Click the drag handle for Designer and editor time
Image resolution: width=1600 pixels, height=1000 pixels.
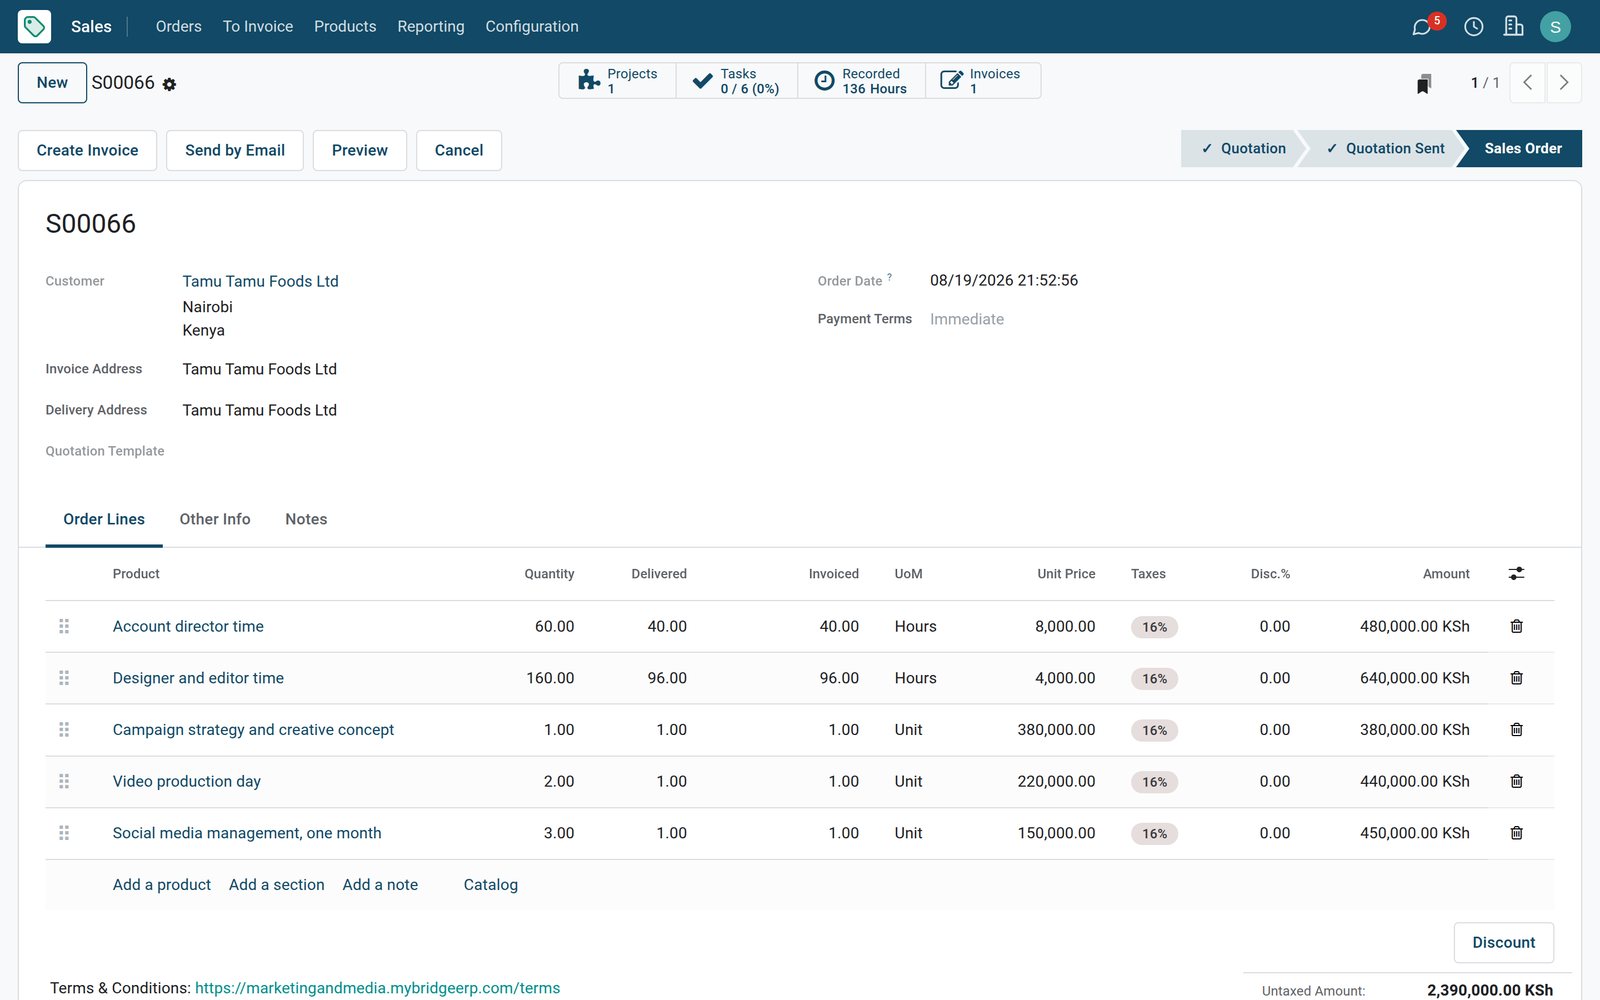click(x=64, y=678)
